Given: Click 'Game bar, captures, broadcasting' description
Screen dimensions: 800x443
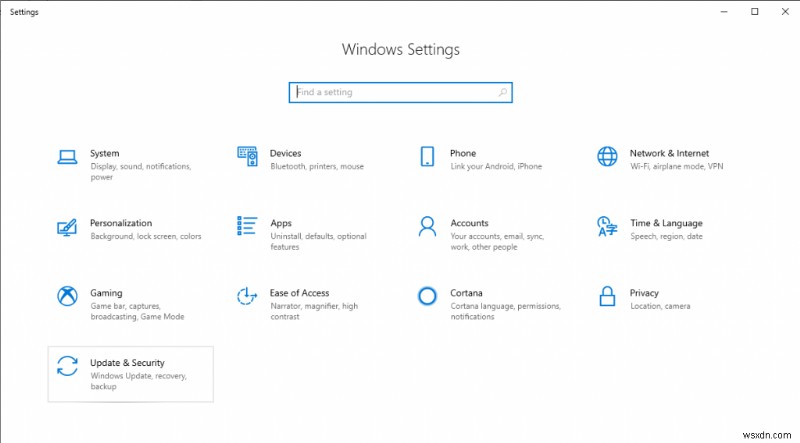Looking at the screenshot, I should click(x=137, y=311).
